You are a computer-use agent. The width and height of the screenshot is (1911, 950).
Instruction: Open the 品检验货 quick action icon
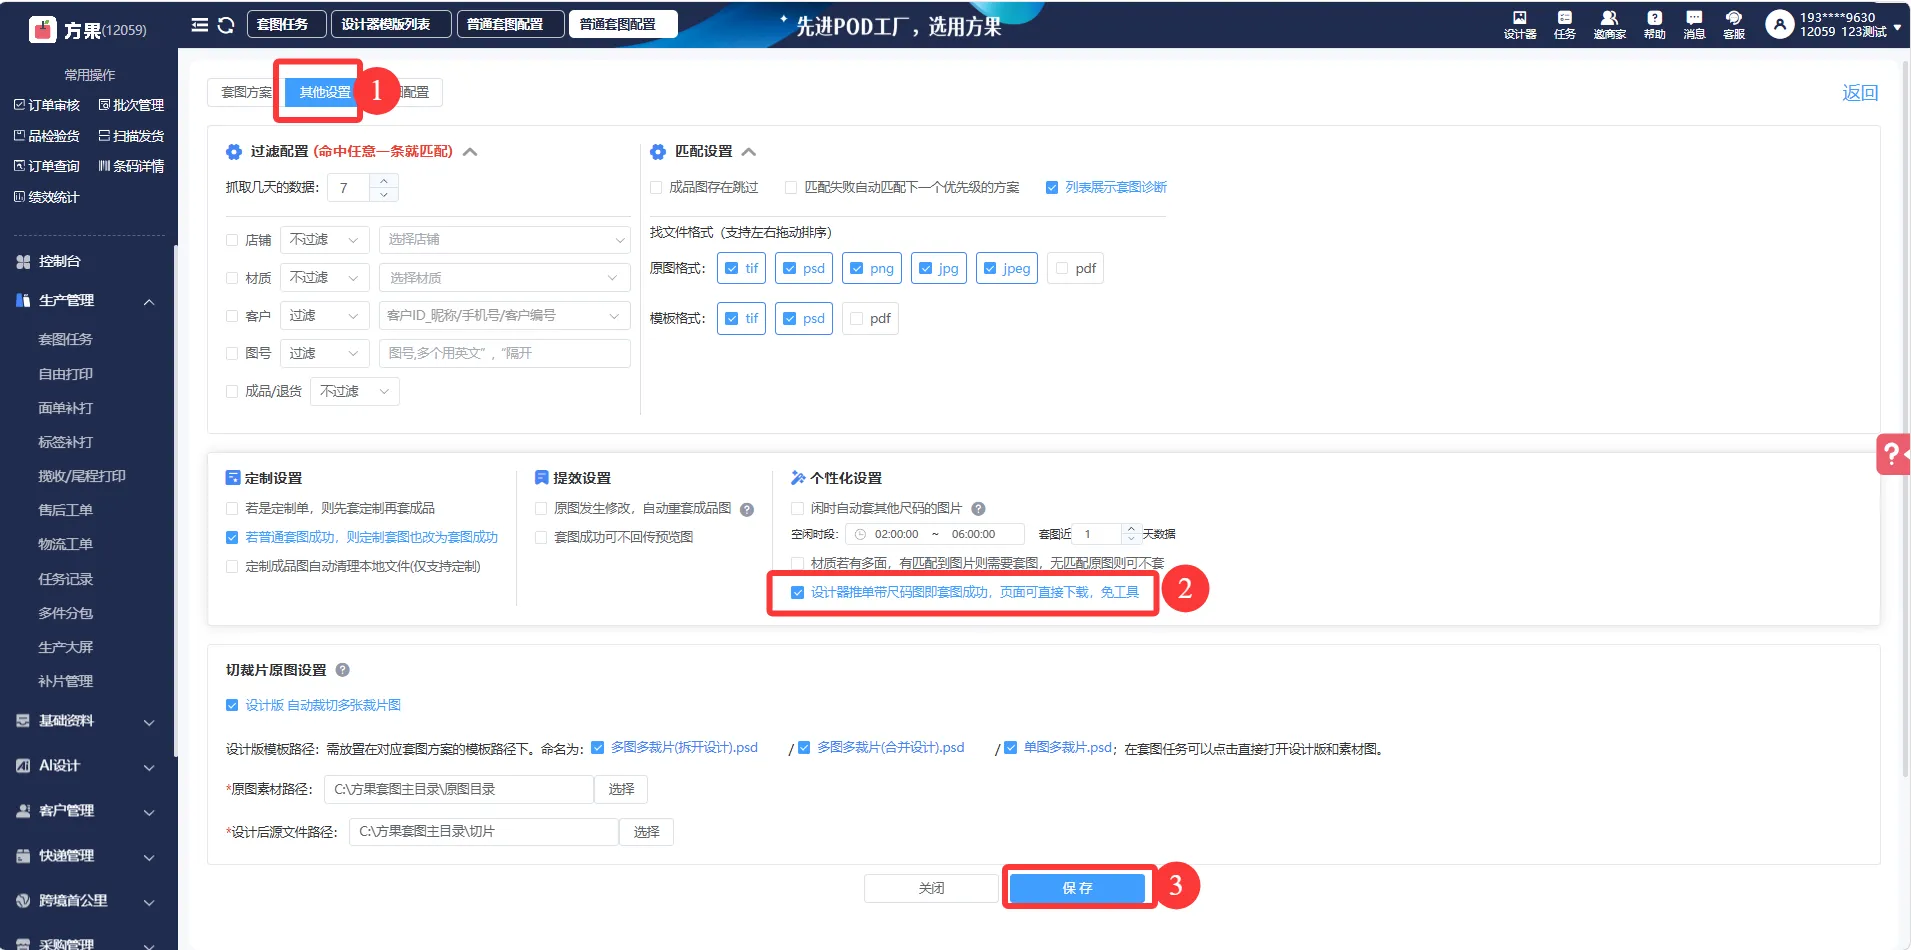click(x=19, y=136)
